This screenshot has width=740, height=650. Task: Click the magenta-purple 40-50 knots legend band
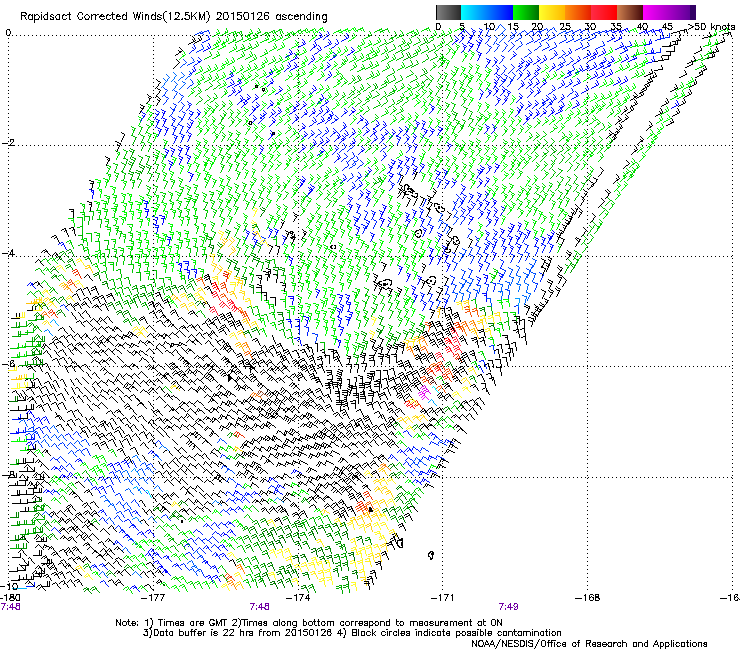pyautogui.click(x=669, y=12)
